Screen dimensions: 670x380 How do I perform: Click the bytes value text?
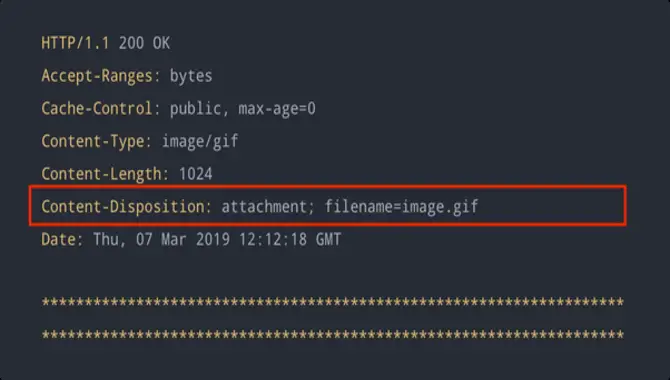(x=191, y=76)
